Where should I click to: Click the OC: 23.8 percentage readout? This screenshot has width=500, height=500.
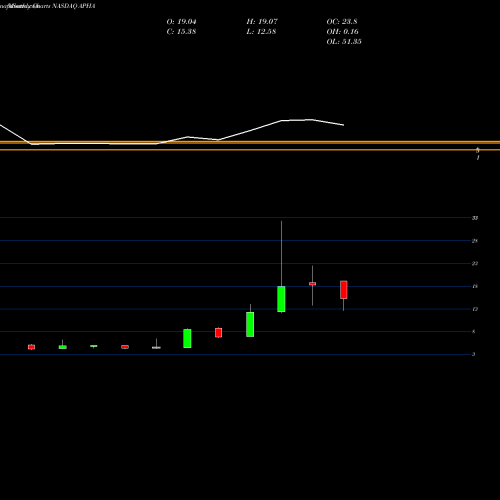[342, 22]
